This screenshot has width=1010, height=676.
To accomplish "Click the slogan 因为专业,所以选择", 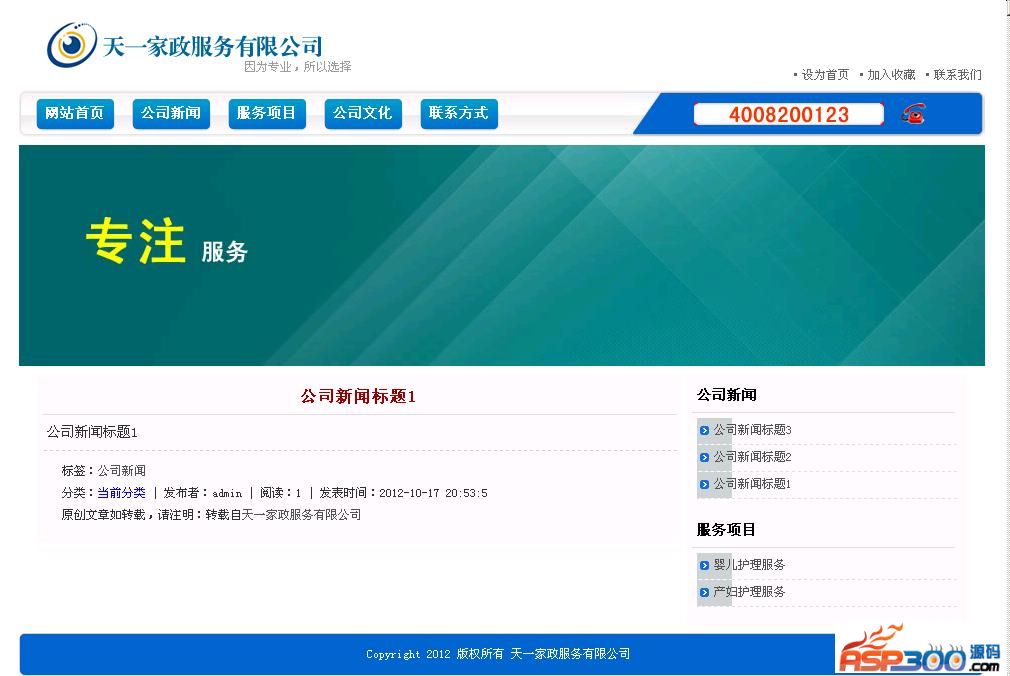I will pos(298,66).
